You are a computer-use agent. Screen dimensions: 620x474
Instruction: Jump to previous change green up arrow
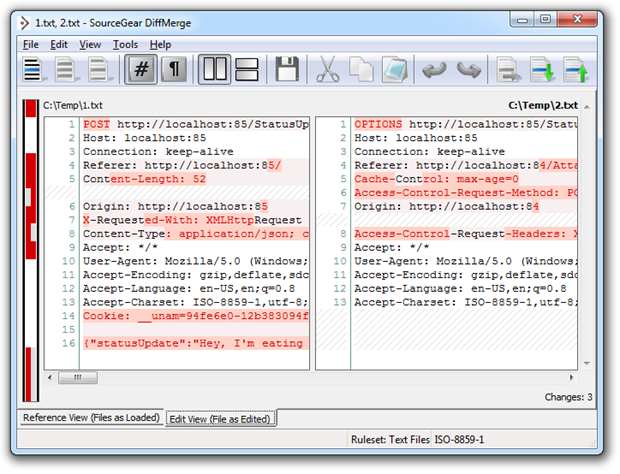point(575,70)
